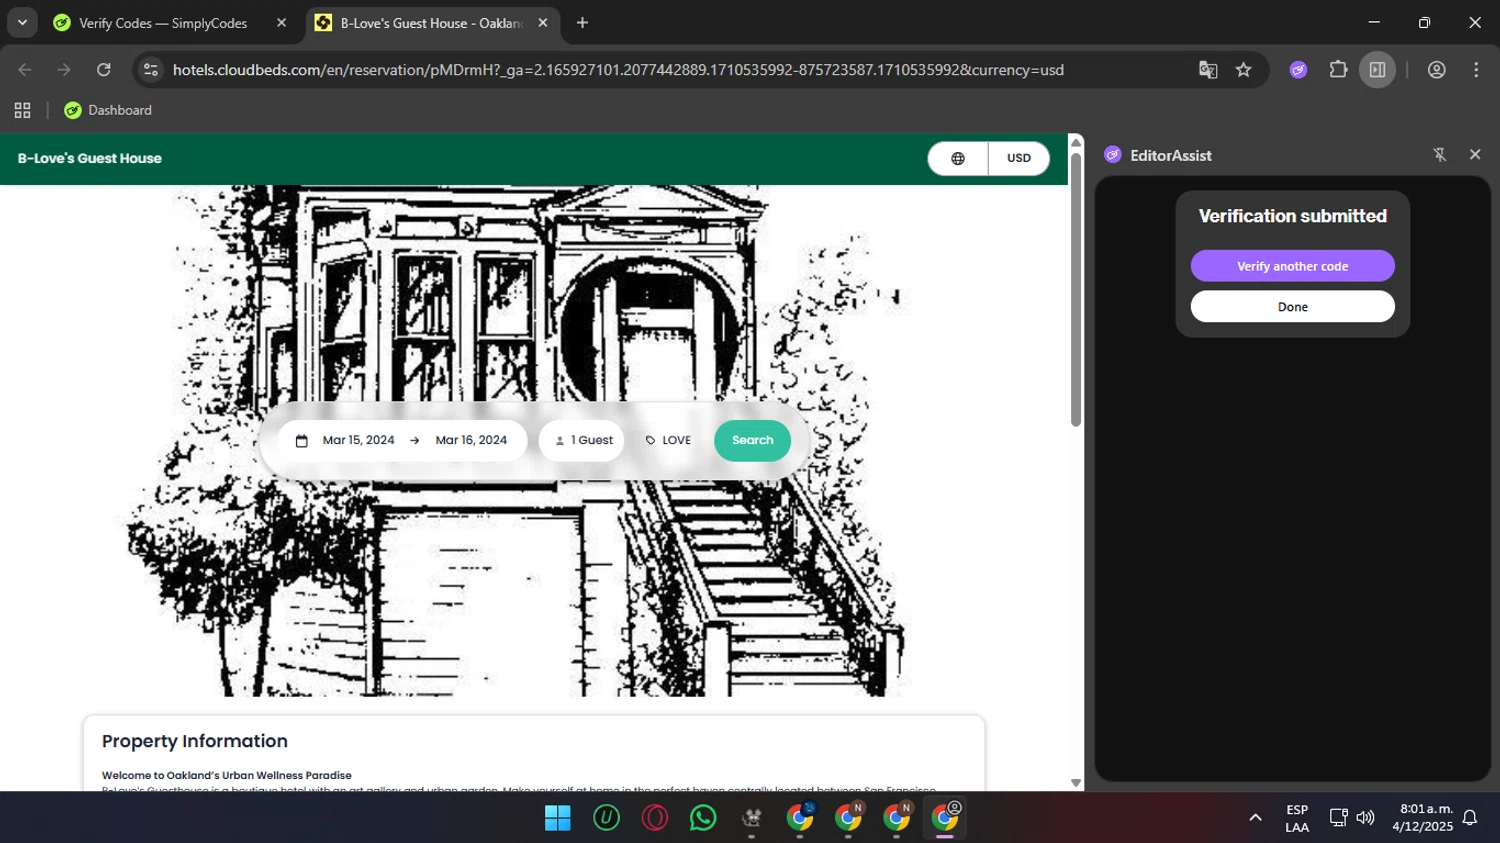
Task: Open the USD currency selector
Action: [x=1019, y=158]
